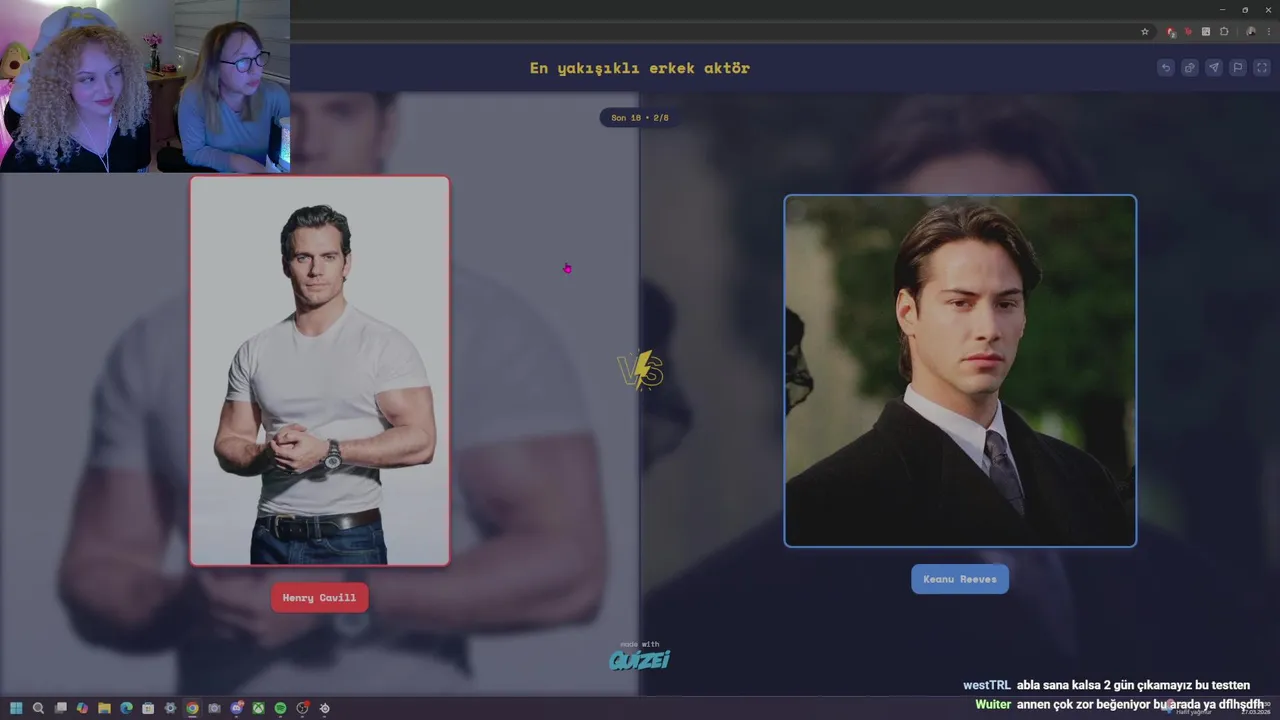Open Task View on the taskbar

pos(60,708)
